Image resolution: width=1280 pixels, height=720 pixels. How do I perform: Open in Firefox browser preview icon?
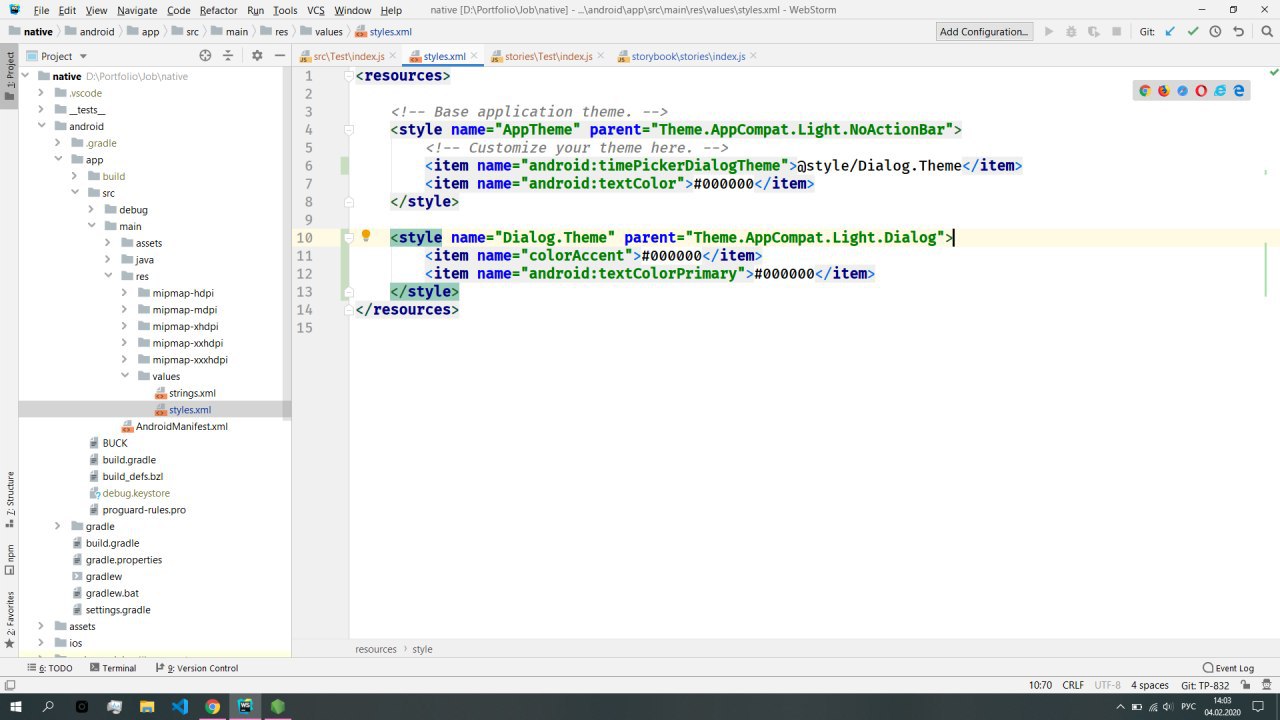tap(1164, 90)
